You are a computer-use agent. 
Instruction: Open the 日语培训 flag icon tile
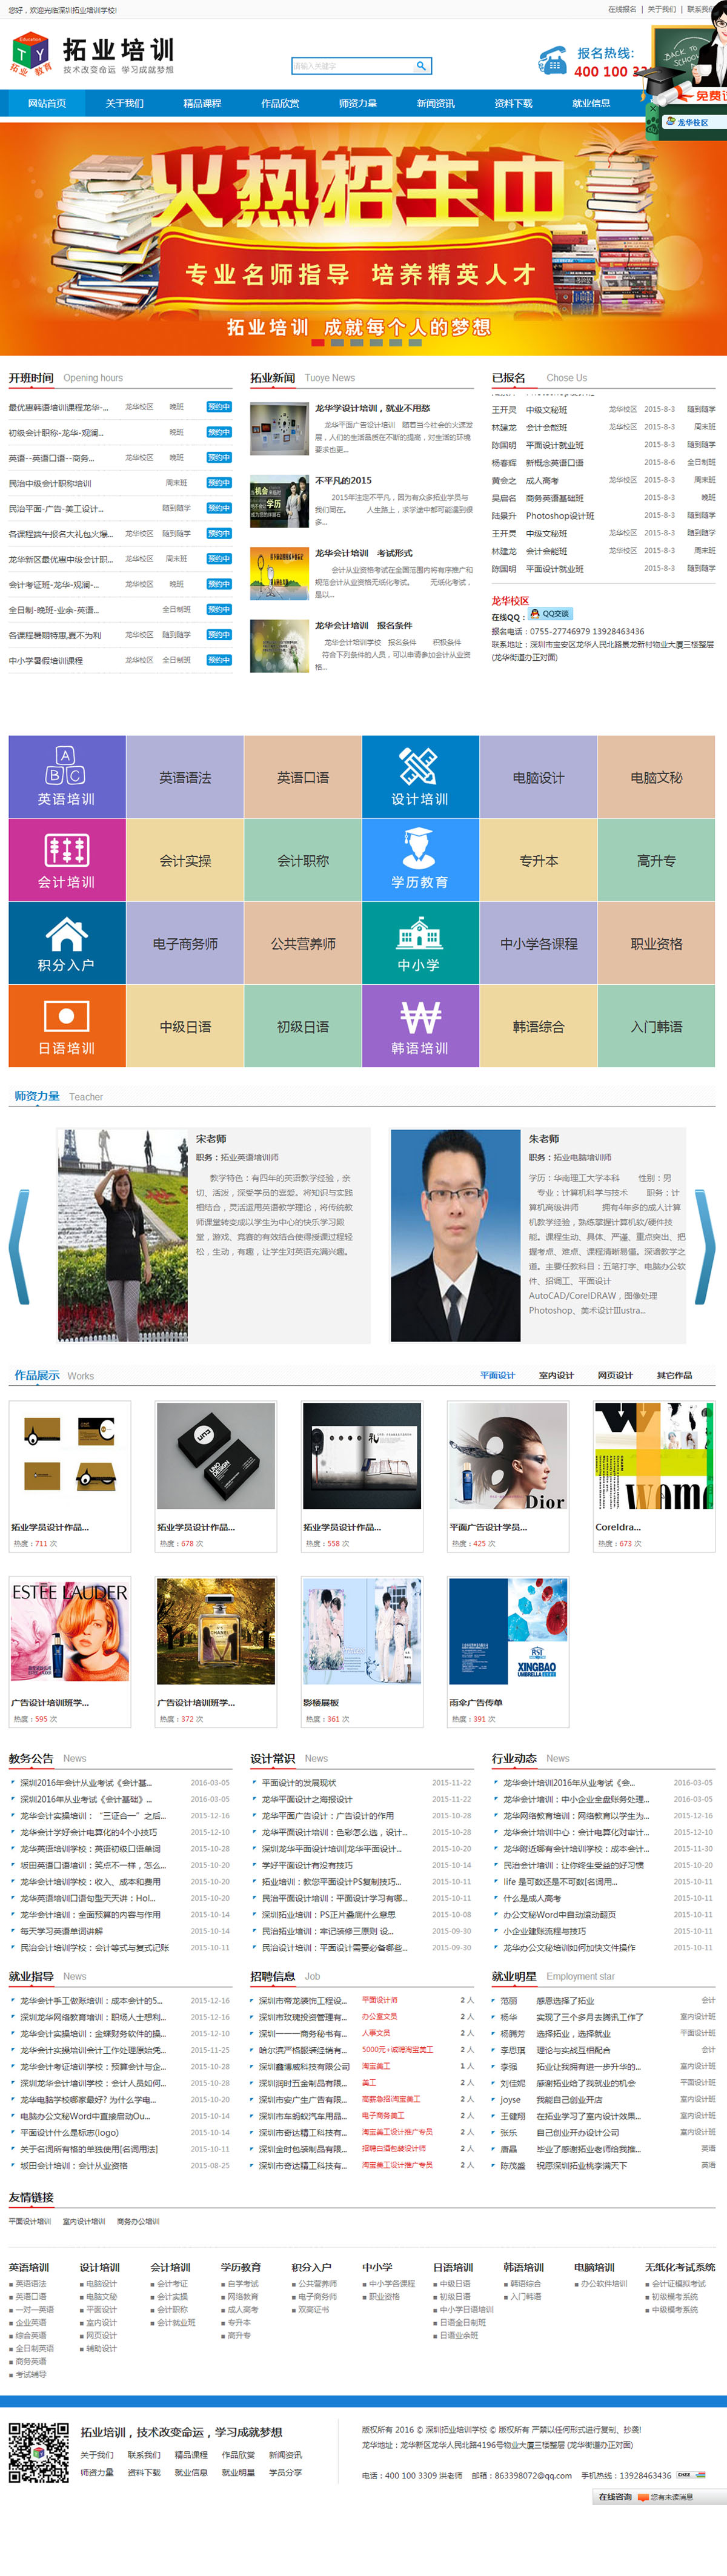pyautogui.click(x=67, y=1026)
